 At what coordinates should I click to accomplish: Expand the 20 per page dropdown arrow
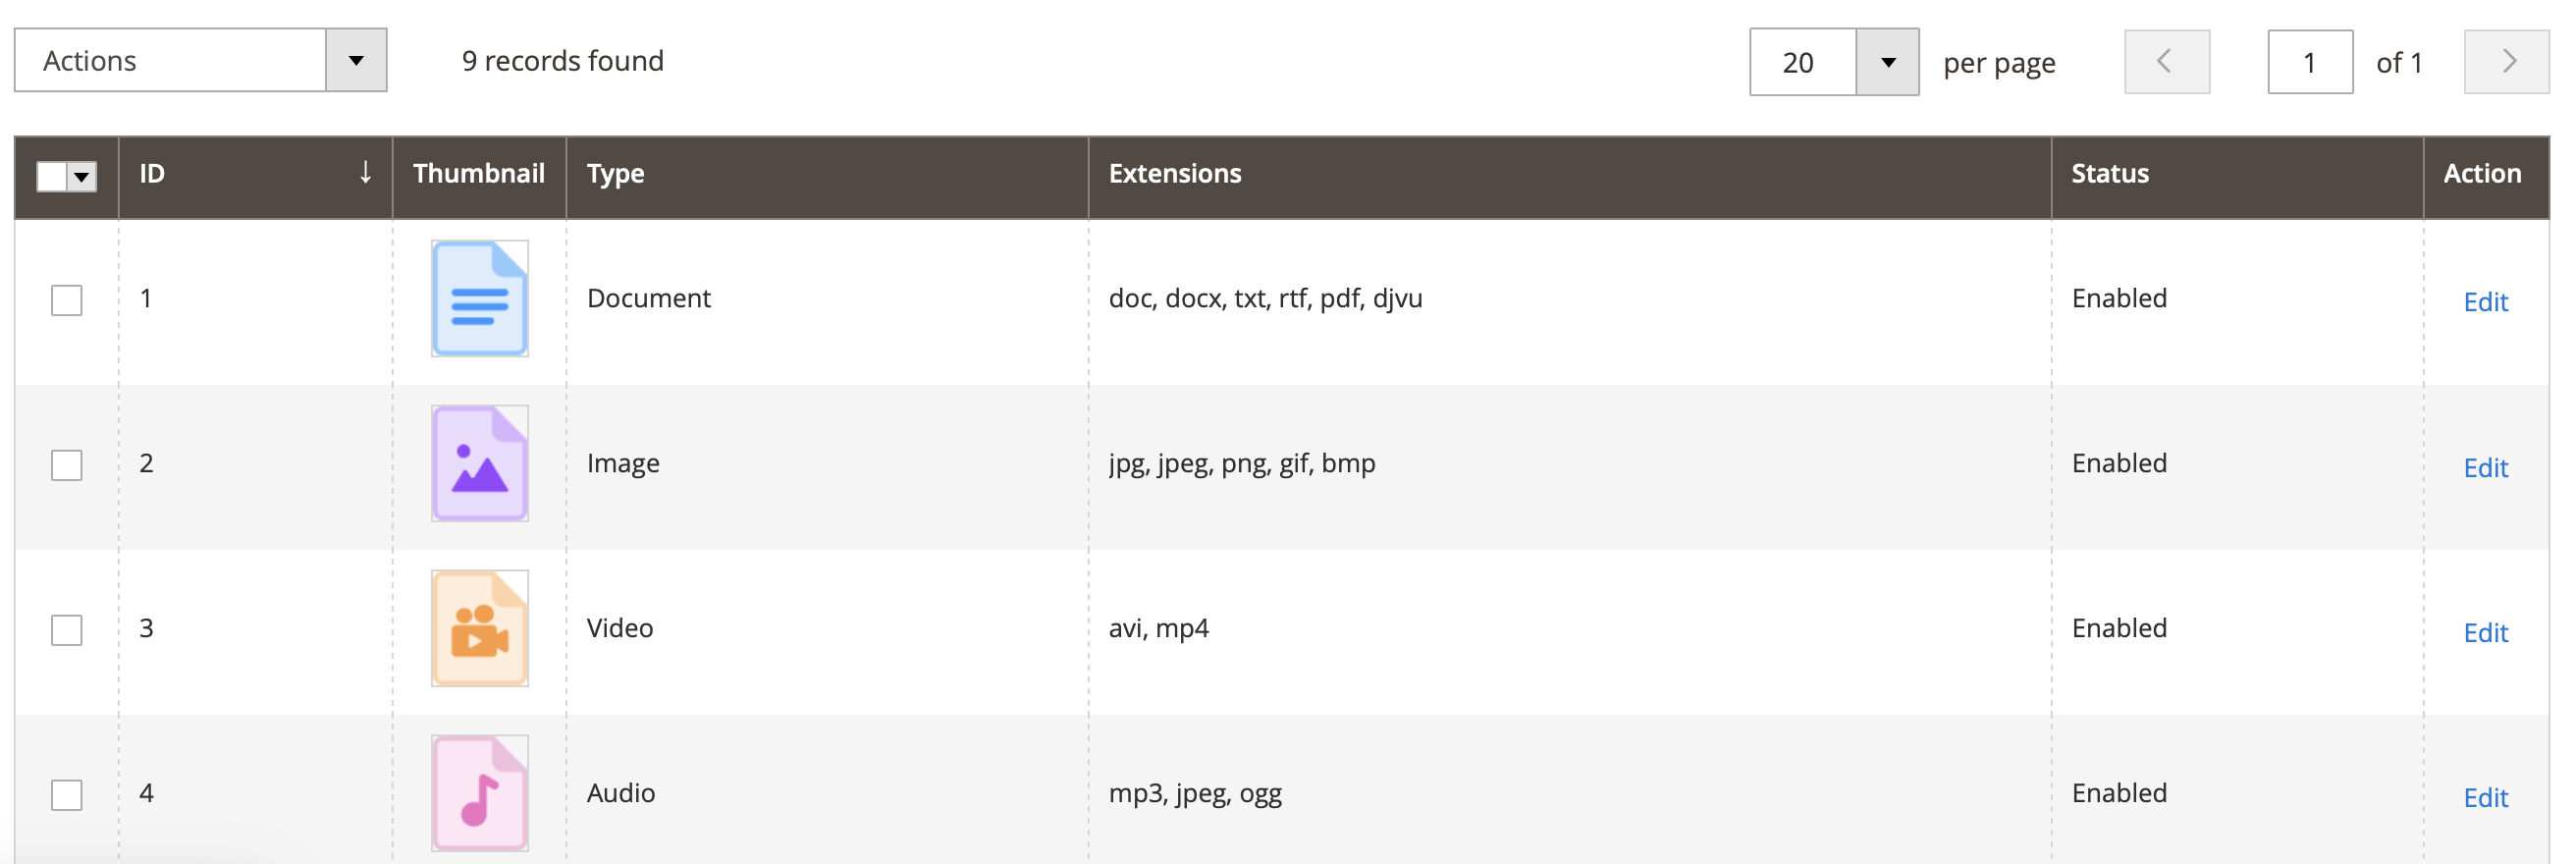1887,62
